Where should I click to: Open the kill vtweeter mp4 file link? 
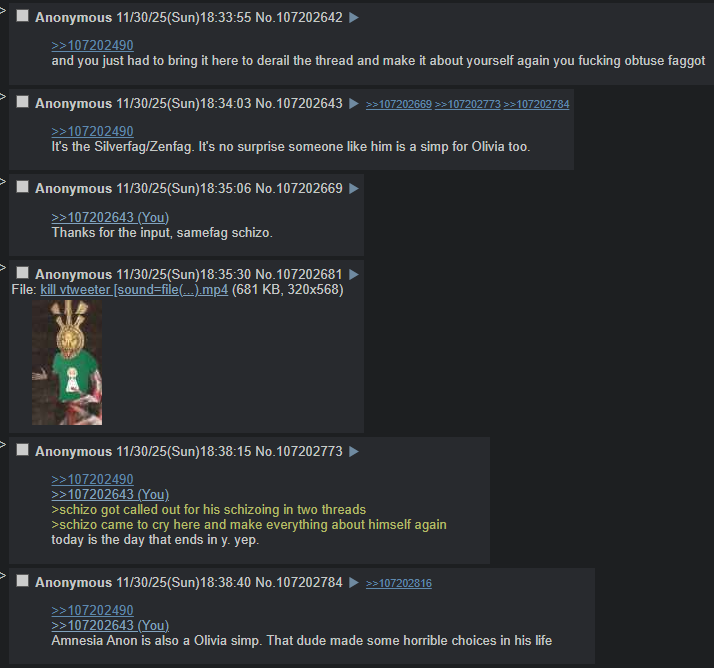click(x=134, y=290)
